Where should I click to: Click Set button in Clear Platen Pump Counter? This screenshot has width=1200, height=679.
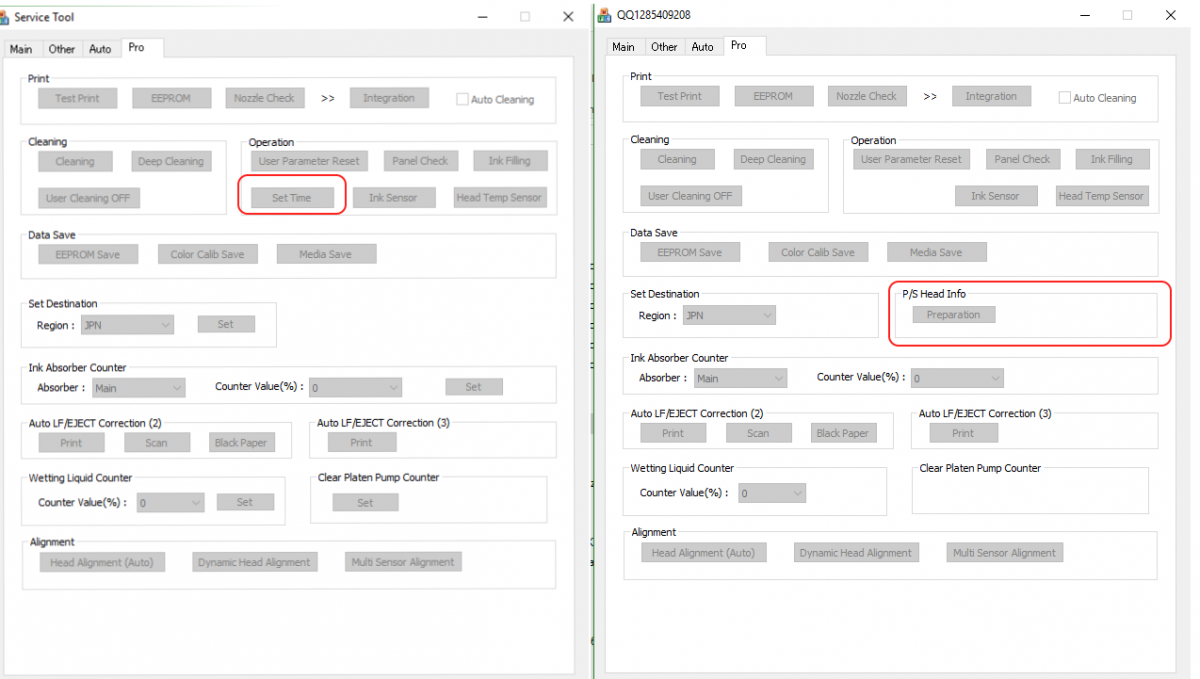tap(365, 503)
